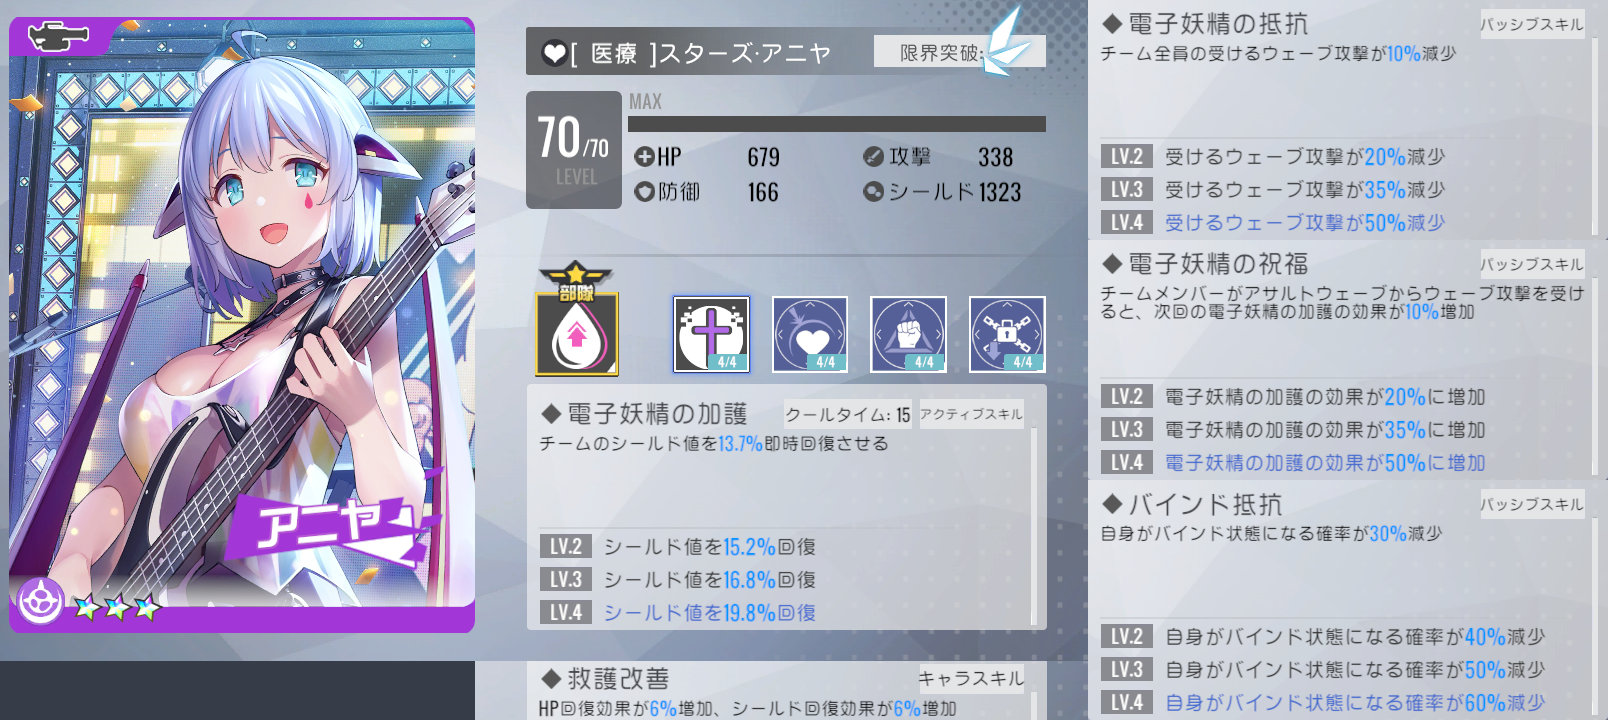The height and width of the screenshot is (720, 1608).
Task: Open アニヤ character card artwork
Action: (242, 325)
